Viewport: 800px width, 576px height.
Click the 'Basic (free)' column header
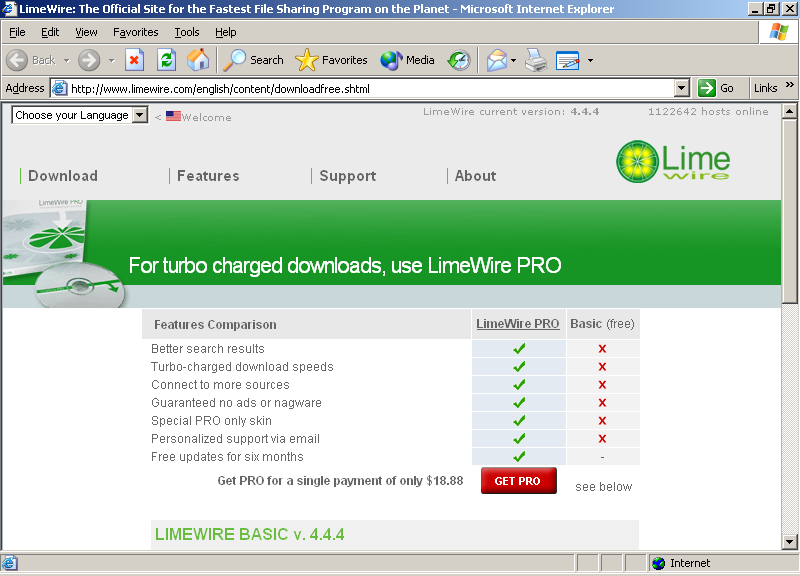(x=603, y=324)
